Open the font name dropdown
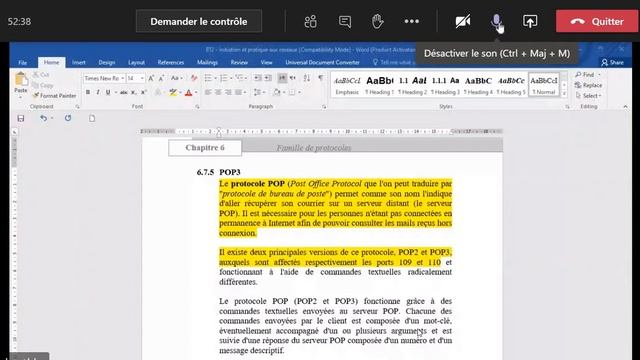The width and height of the screenshot is (640, 360). click(x=122, y=78)
